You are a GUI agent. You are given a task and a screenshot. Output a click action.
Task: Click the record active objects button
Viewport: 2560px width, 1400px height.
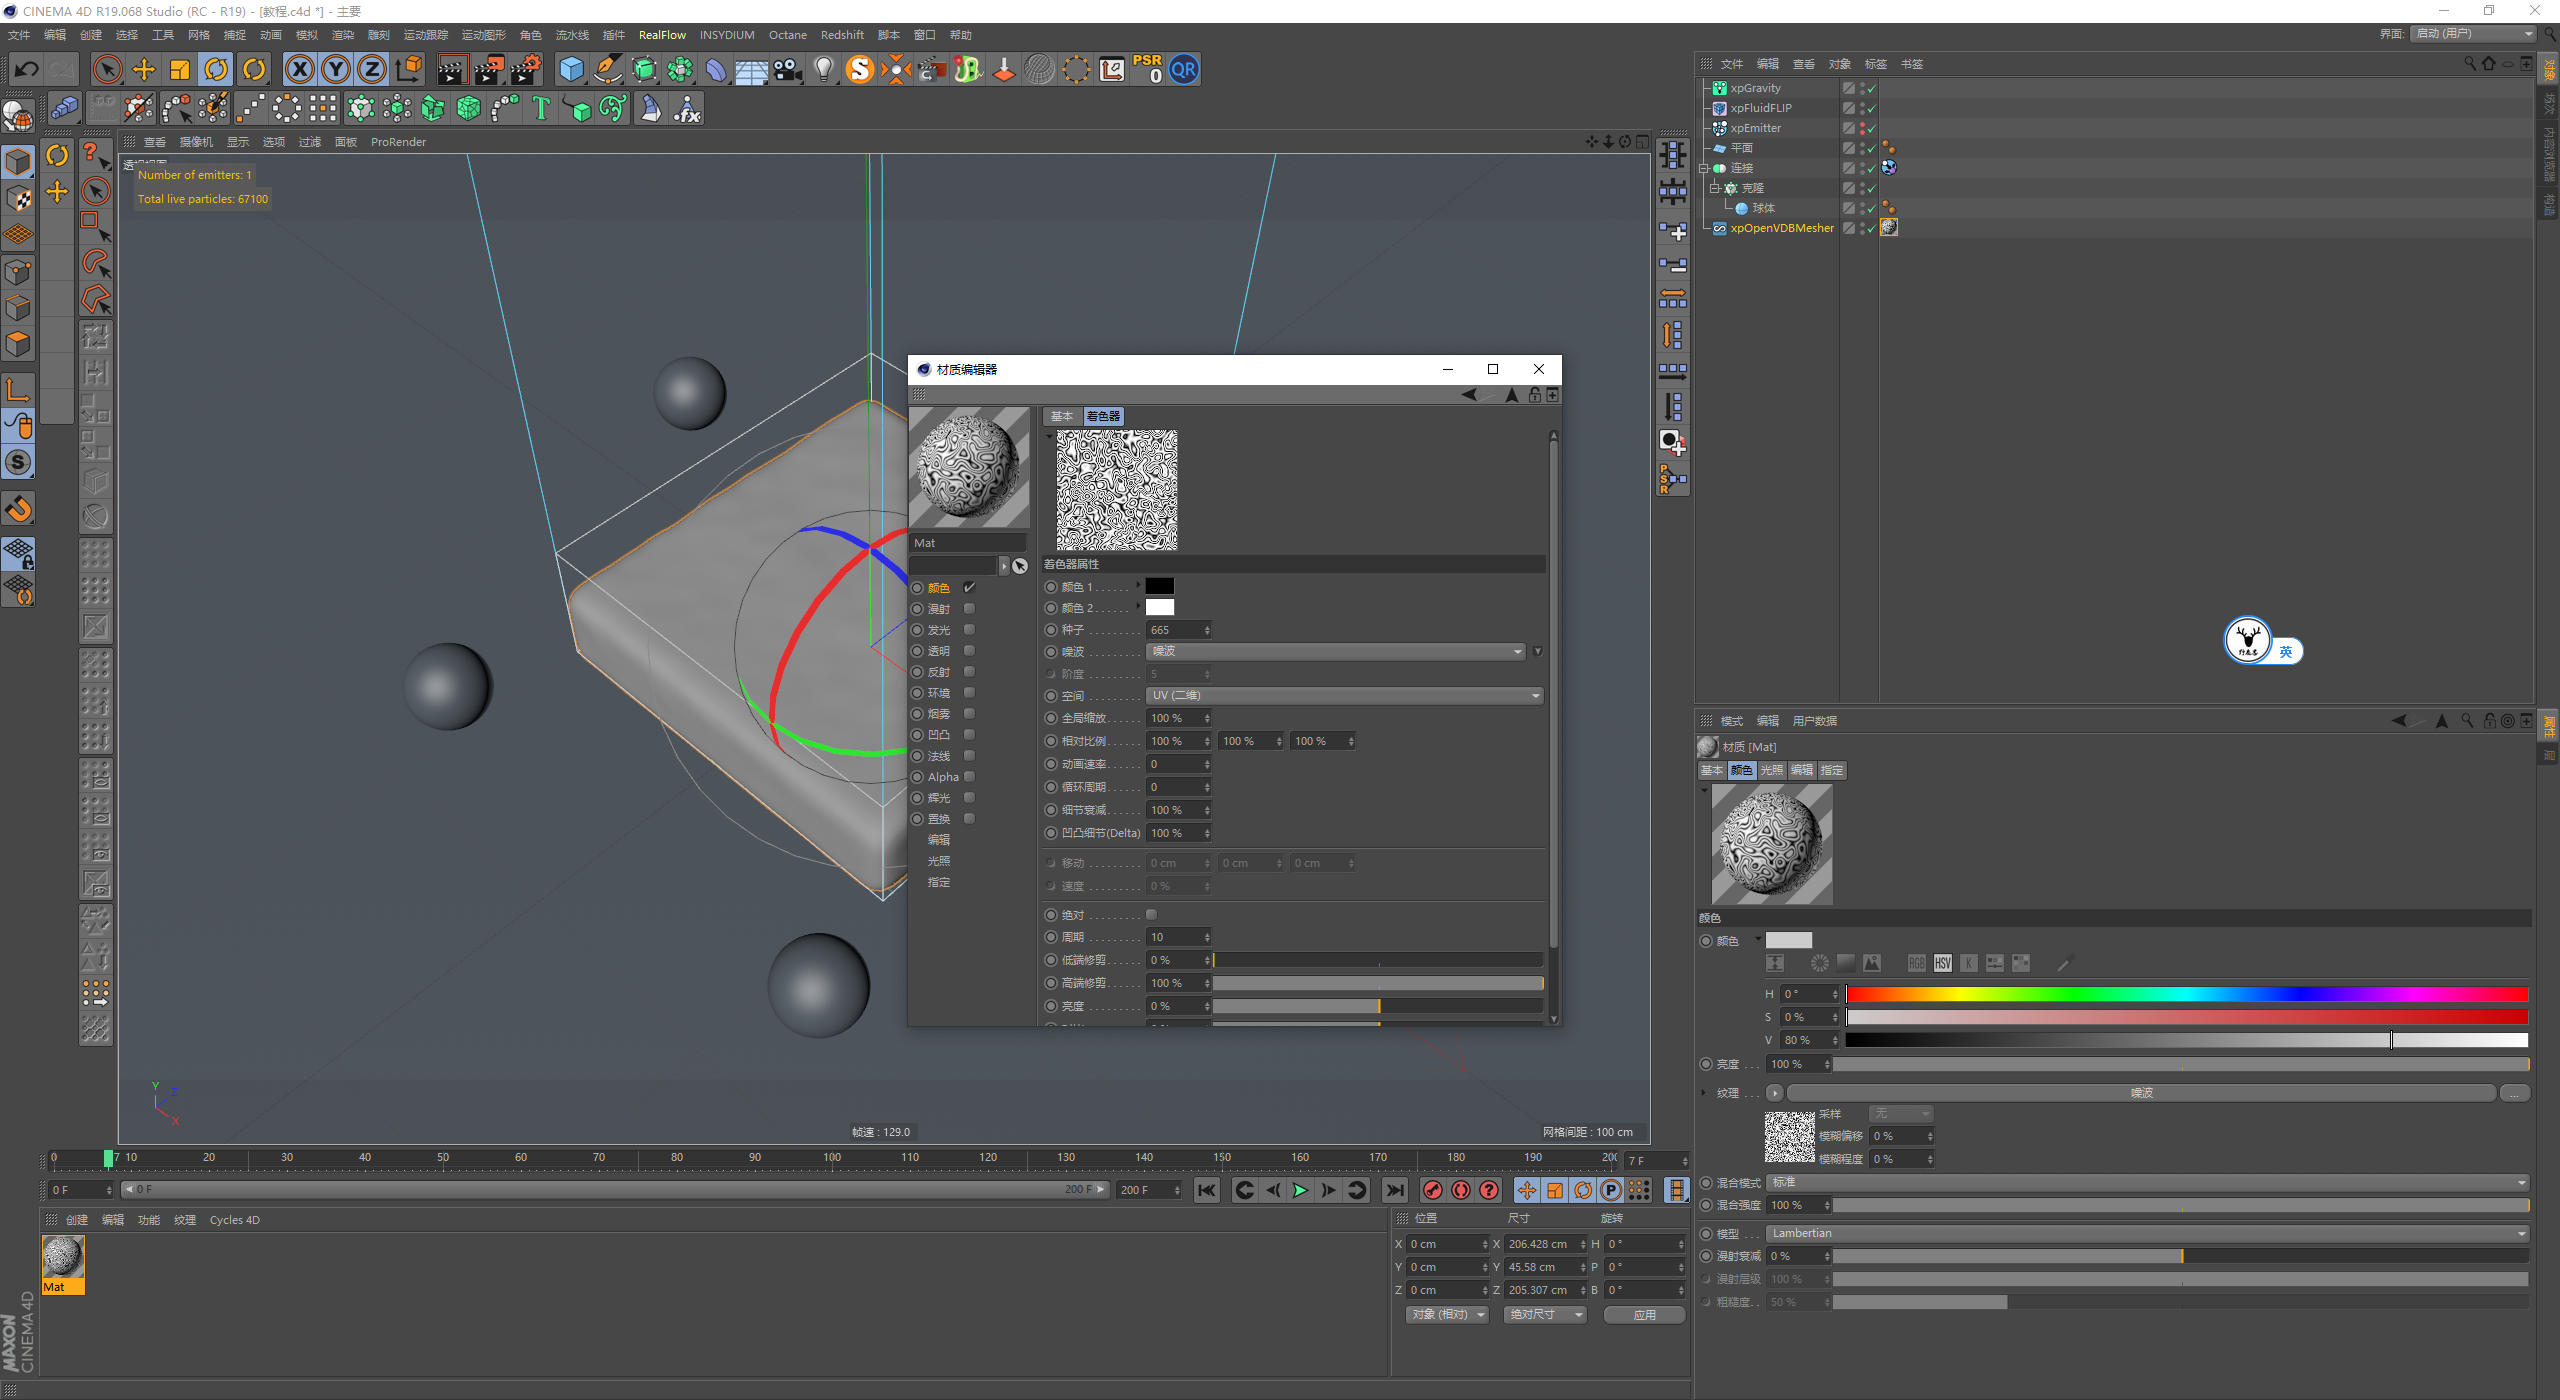pos(1432,1190)
